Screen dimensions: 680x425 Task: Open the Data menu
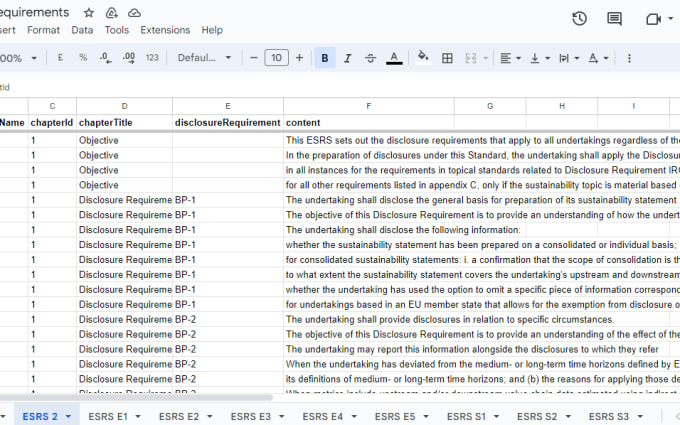pyautogui.click(x=82, y=30)
